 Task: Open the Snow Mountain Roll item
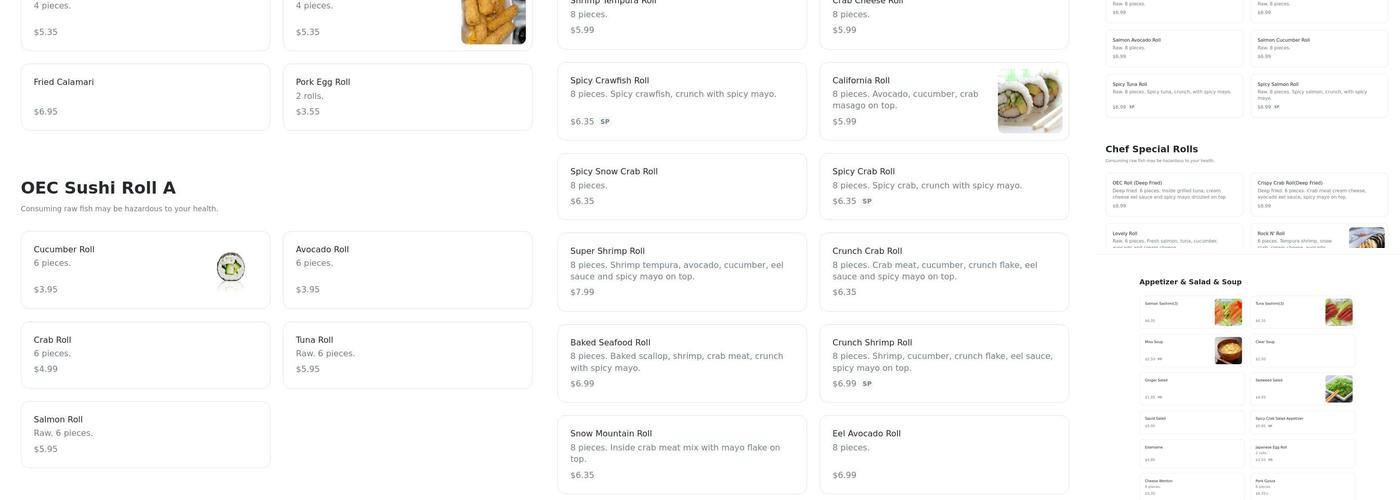pos(681,454)
